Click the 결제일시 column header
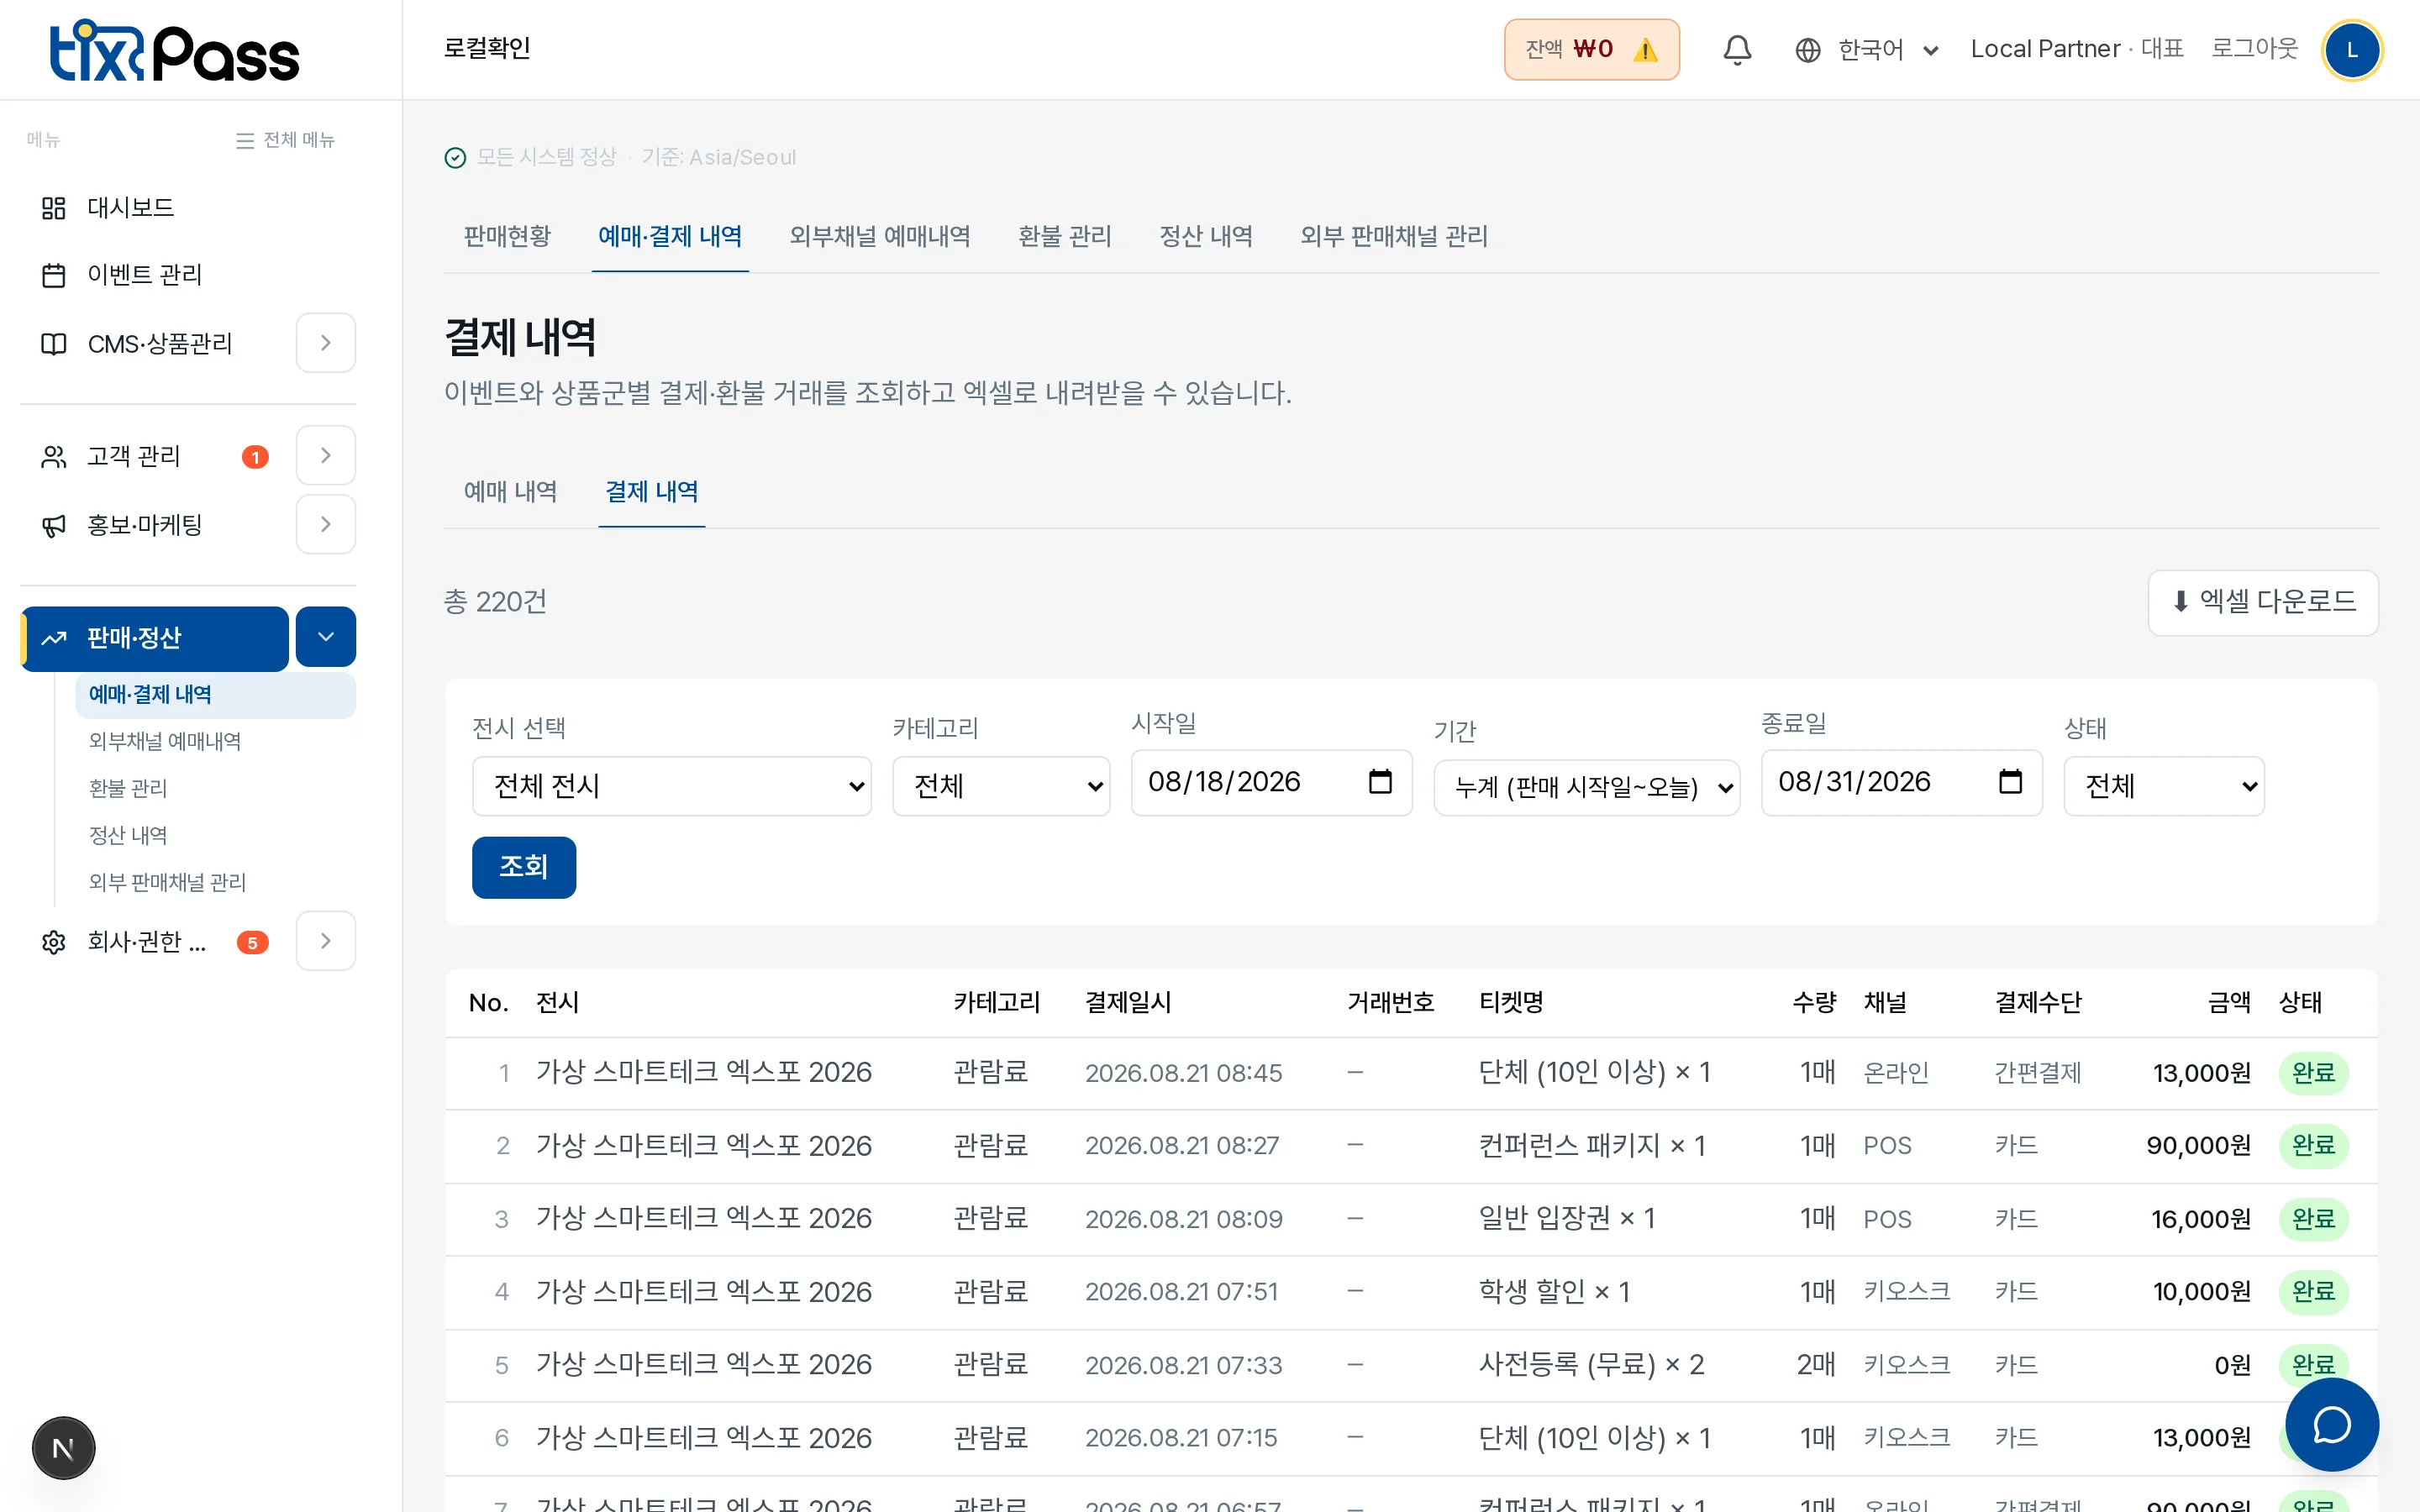 [1128, 1003]
